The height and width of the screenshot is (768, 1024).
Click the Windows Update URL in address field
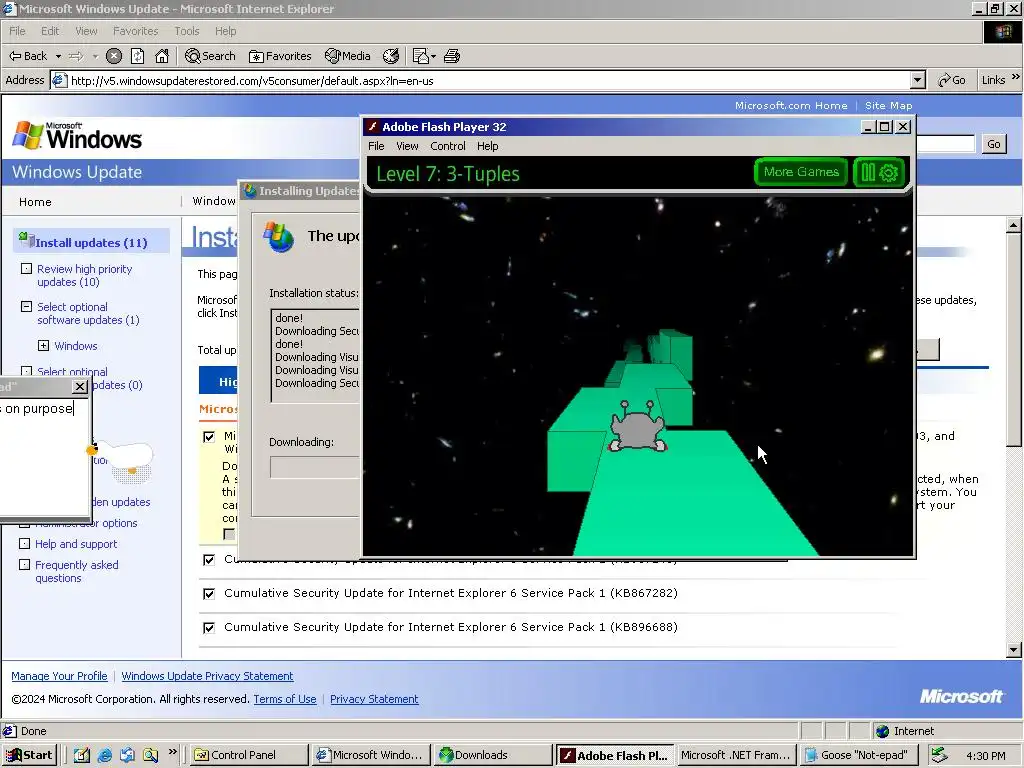coord(252,81)
